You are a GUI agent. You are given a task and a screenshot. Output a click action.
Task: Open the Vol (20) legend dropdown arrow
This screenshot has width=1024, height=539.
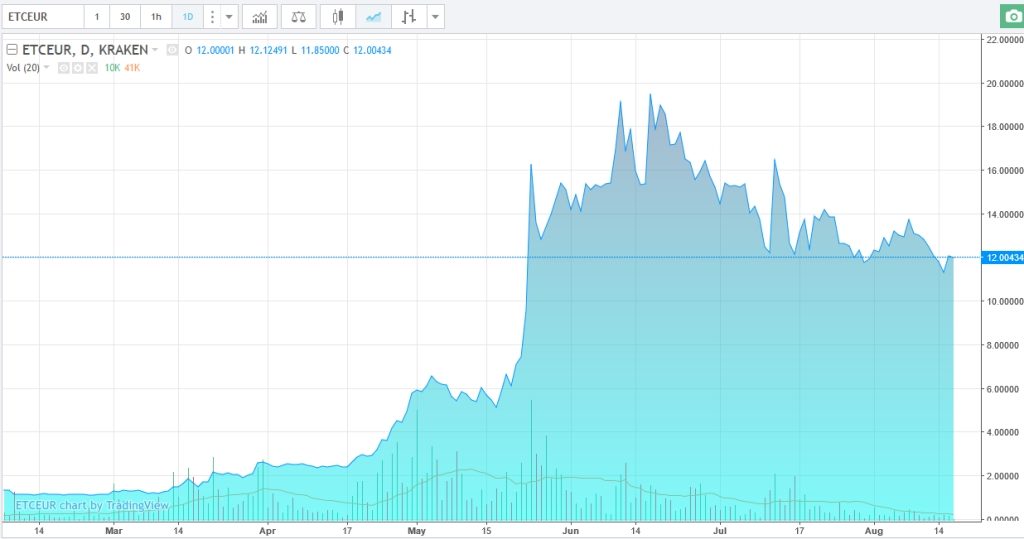46,67
